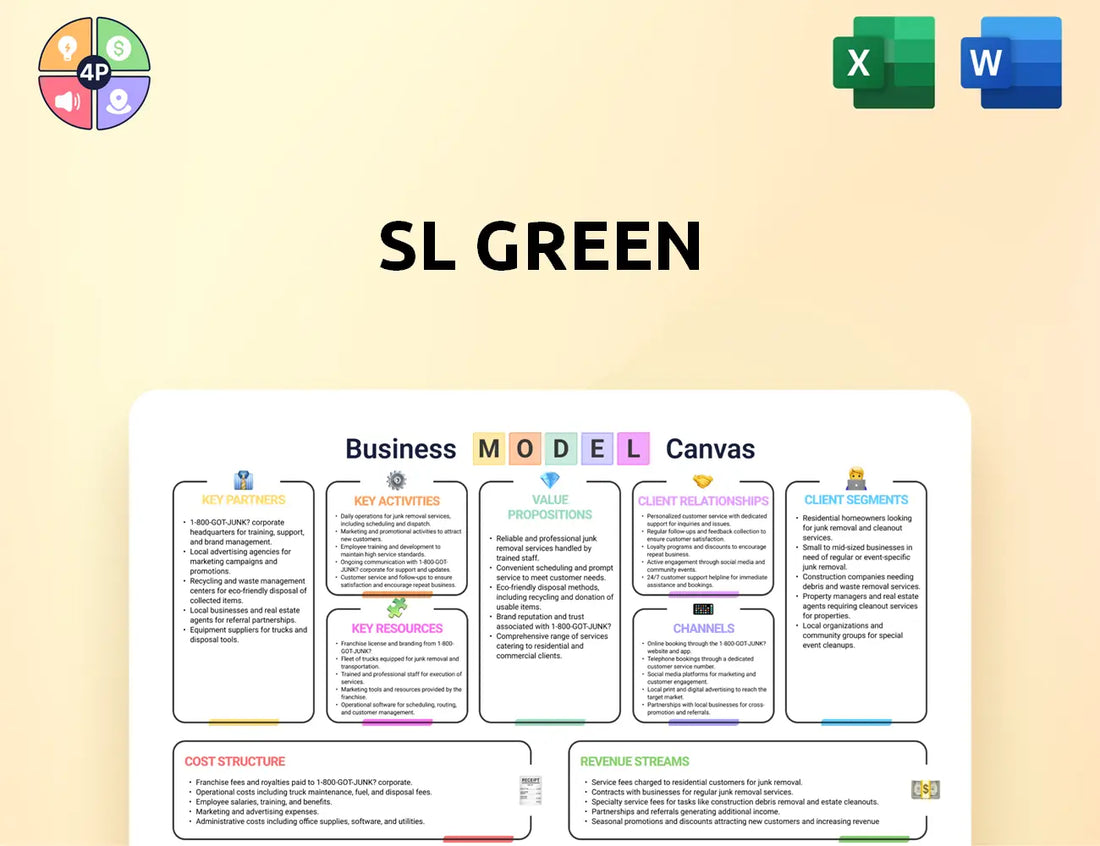Click the word Canvas in canvas title
Viewport: 1100px width, 846px height.
[x=710, y=449]
